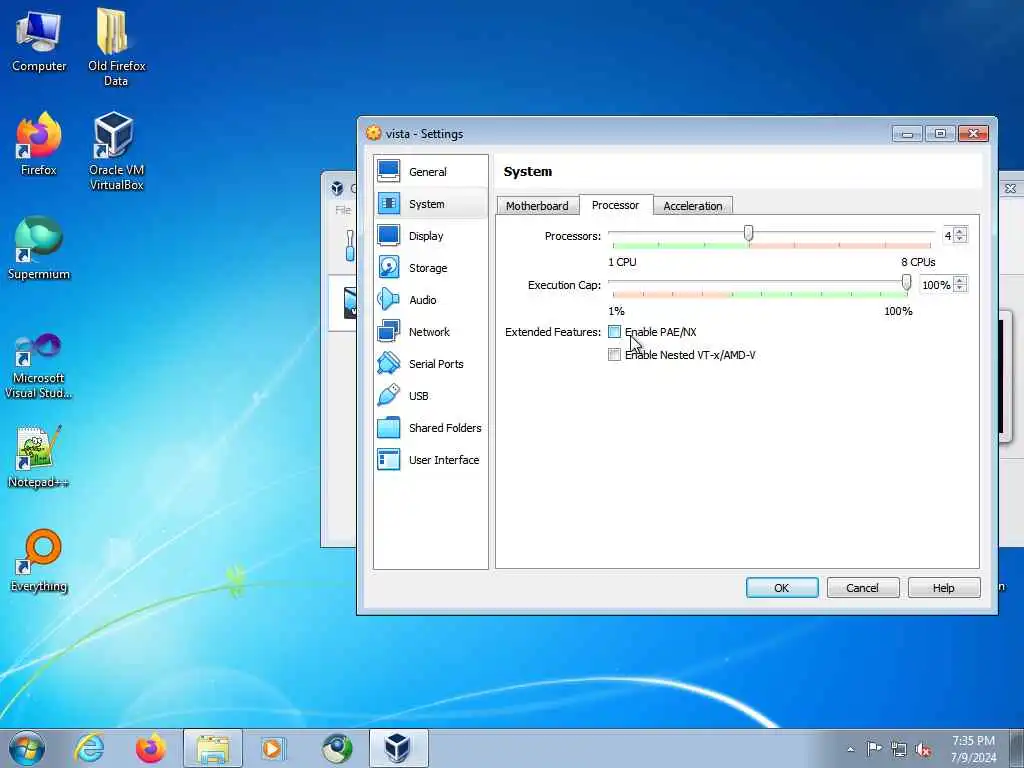The height and width of the screenshot is (768, 1024).
Task: Switch to the Motherboard tab
Action: pyautogui.click(x=537, y=206)
